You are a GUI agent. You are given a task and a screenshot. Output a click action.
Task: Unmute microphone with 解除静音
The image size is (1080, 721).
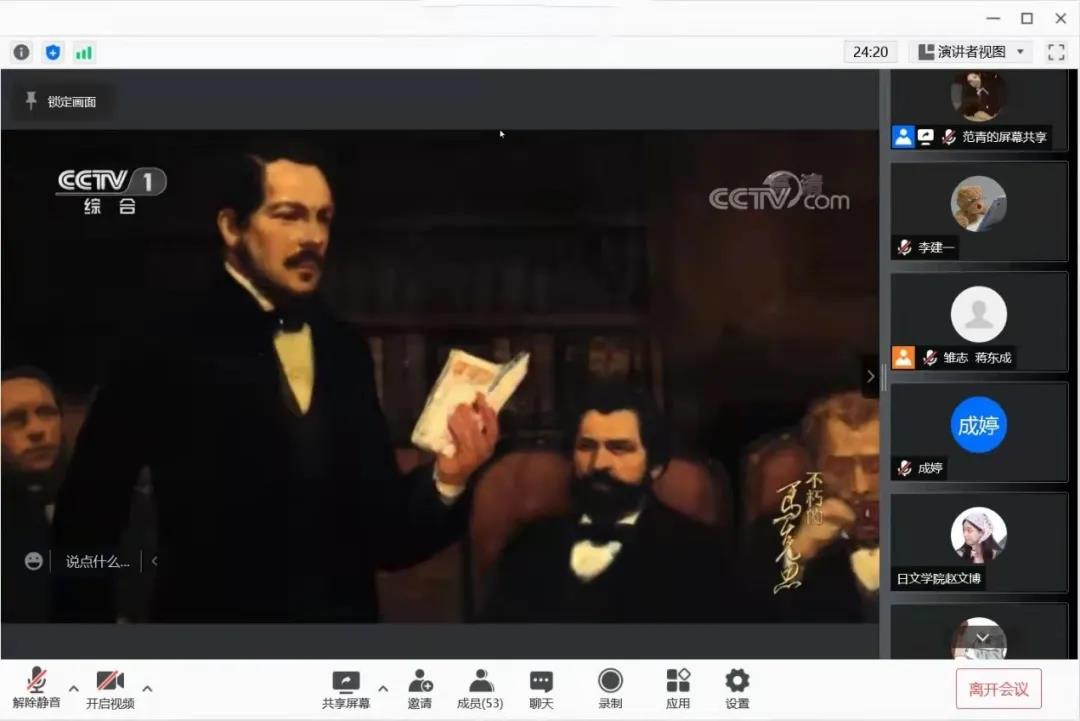coord(37,689)
